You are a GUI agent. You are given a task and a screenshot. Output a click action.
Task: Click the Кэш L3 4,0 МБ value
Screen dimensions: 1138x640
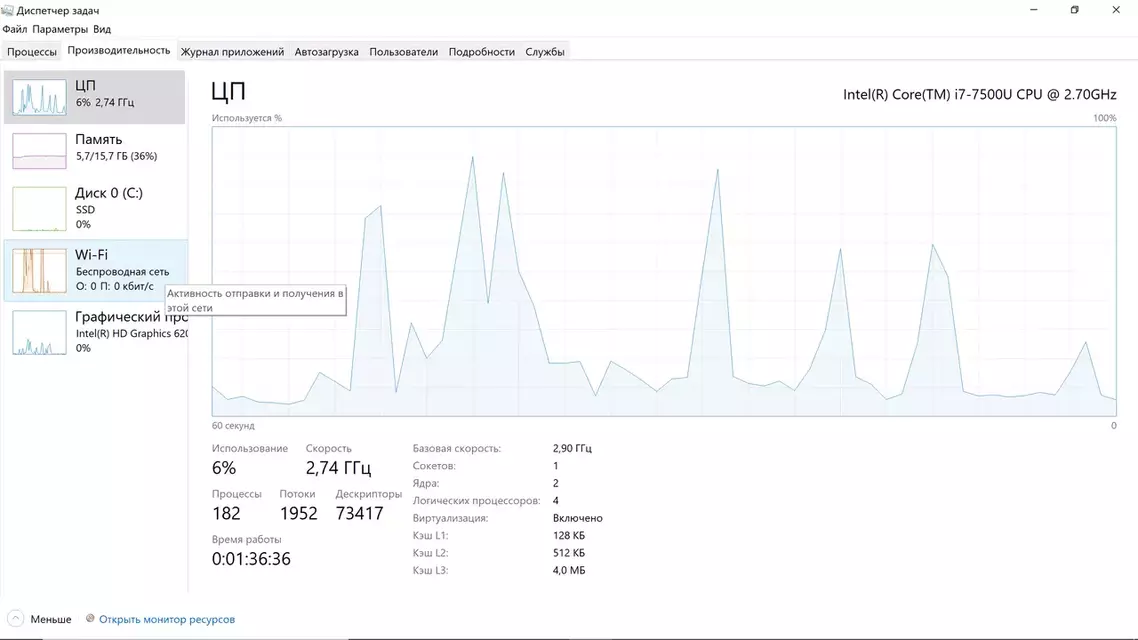[569, 570]
